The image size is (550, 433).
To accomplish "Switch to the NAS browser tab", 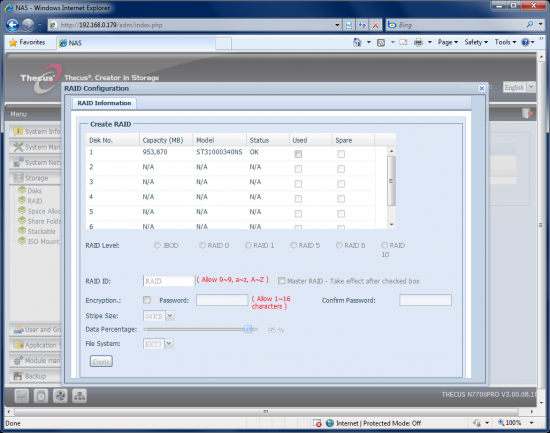I will coord(136,43).
